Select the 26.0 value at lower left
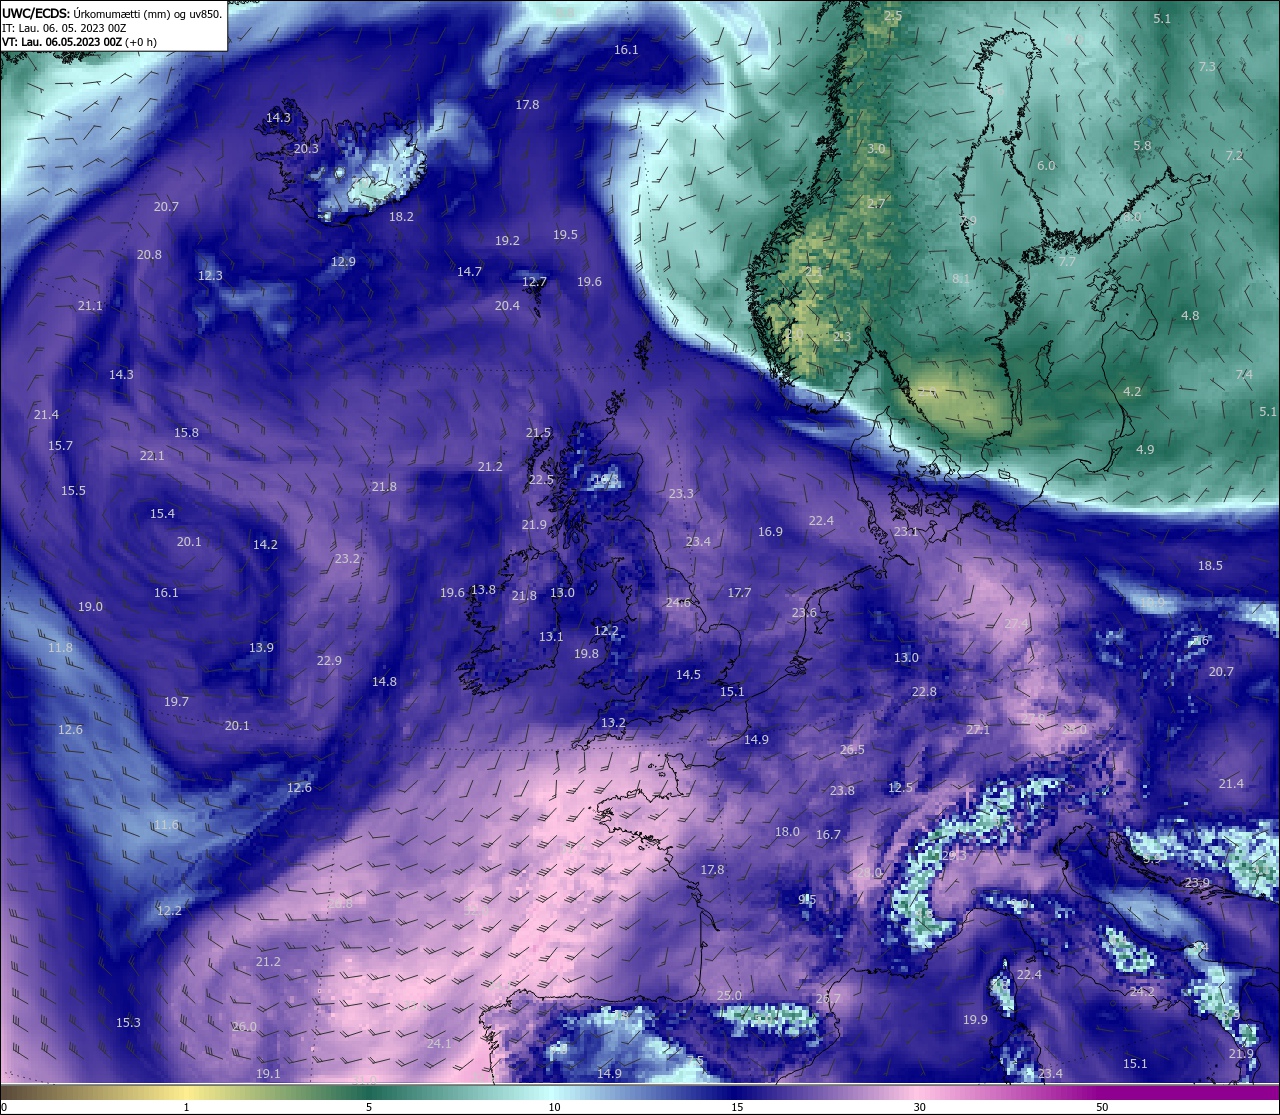The width and height of the screenshot is (1280, 1115). click(x=244, y=1026)
